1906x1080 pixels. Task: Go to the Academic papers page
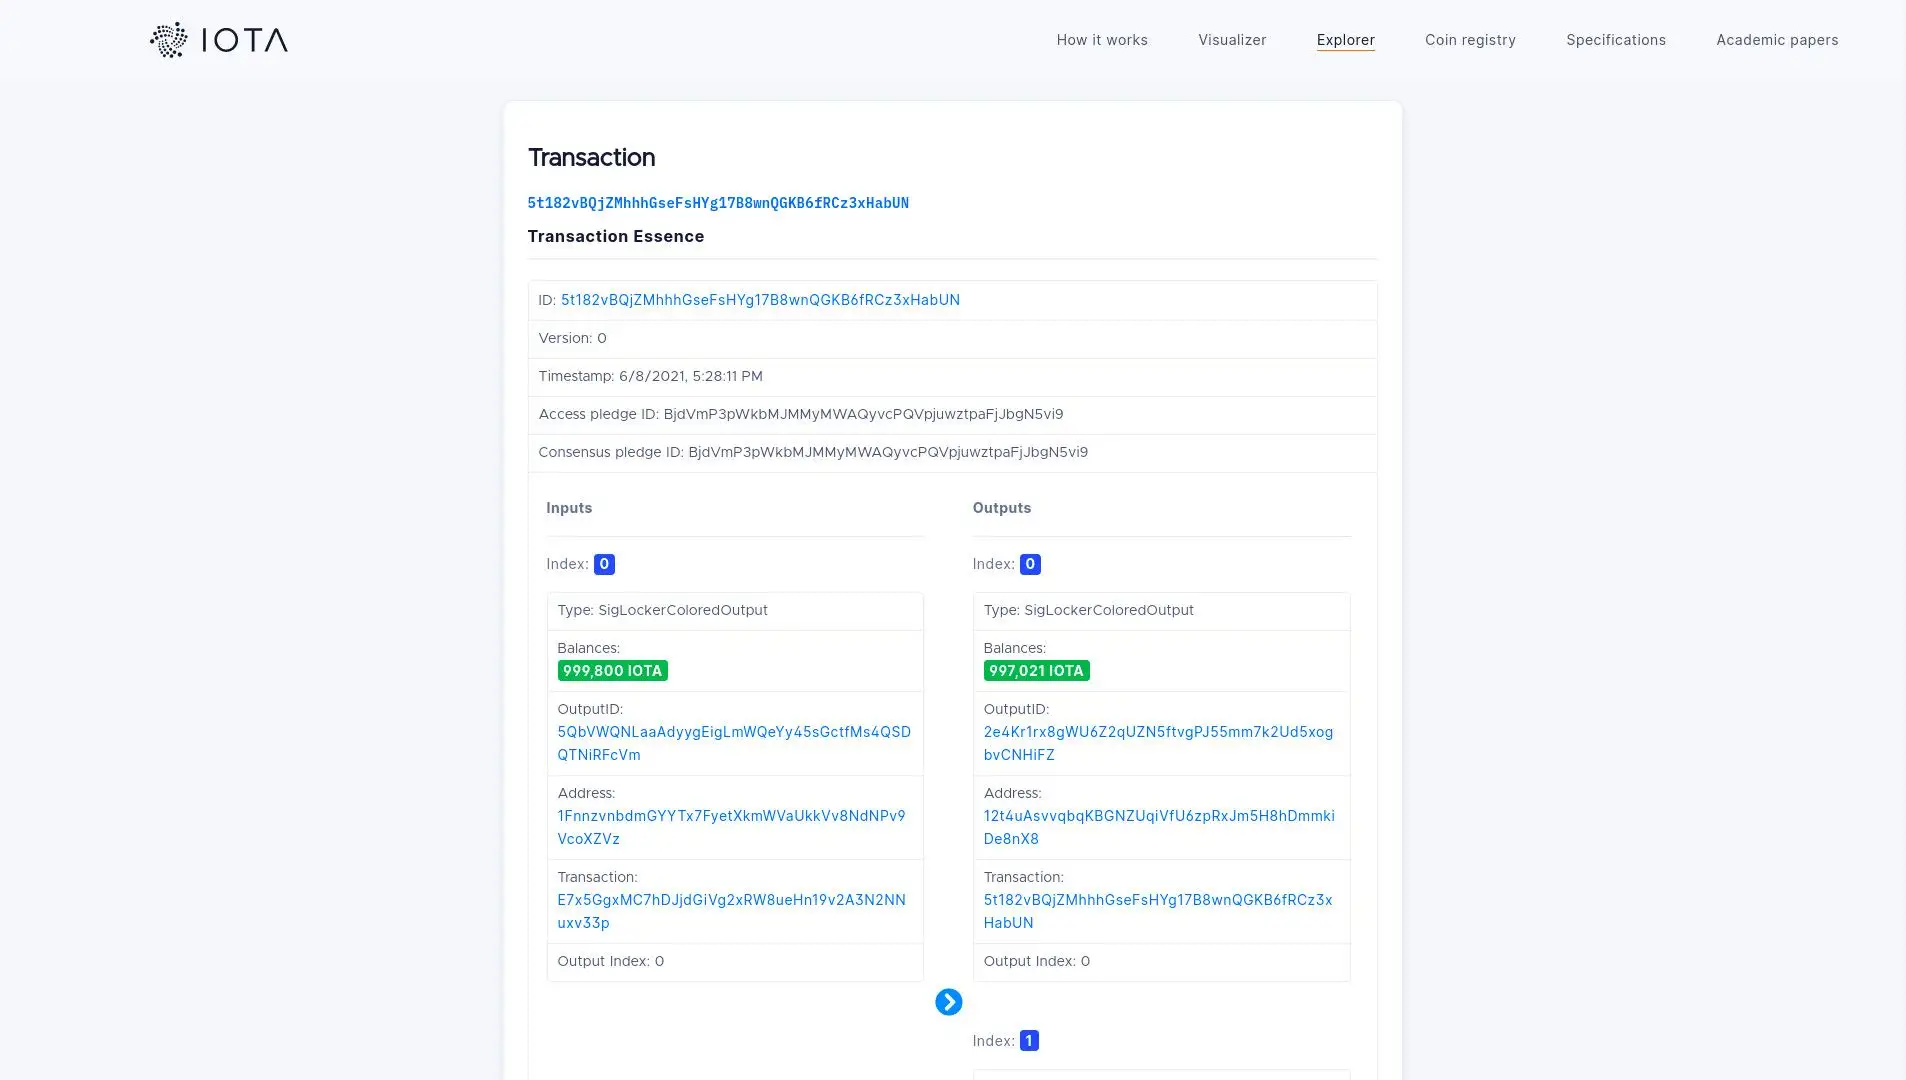coord(1777,40)
